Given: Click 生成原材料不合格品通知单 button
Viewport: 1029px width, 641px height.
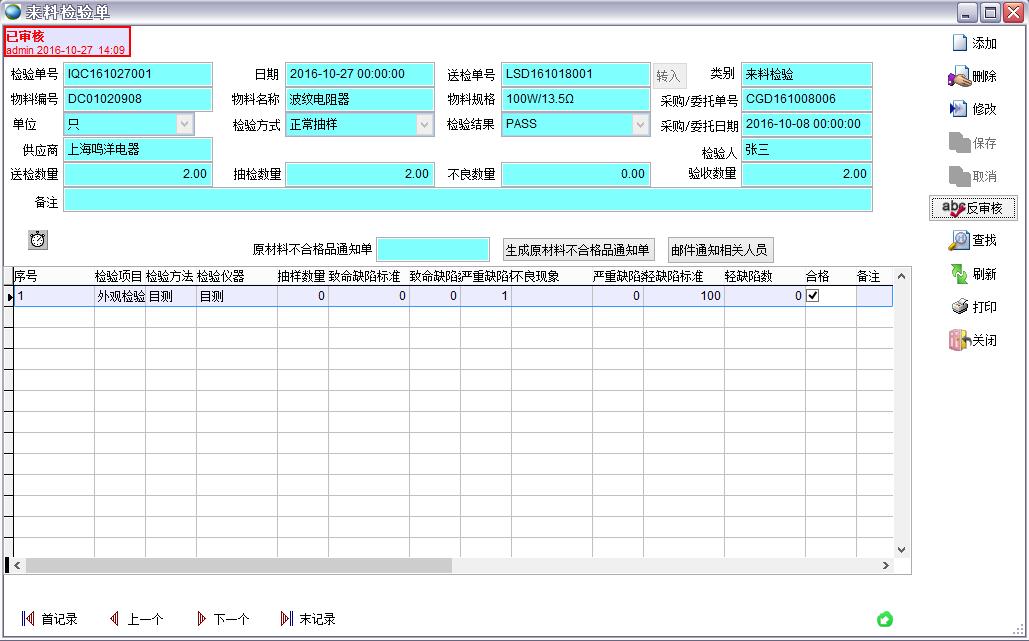Looking at the screenshot, I should click(577, 250).
